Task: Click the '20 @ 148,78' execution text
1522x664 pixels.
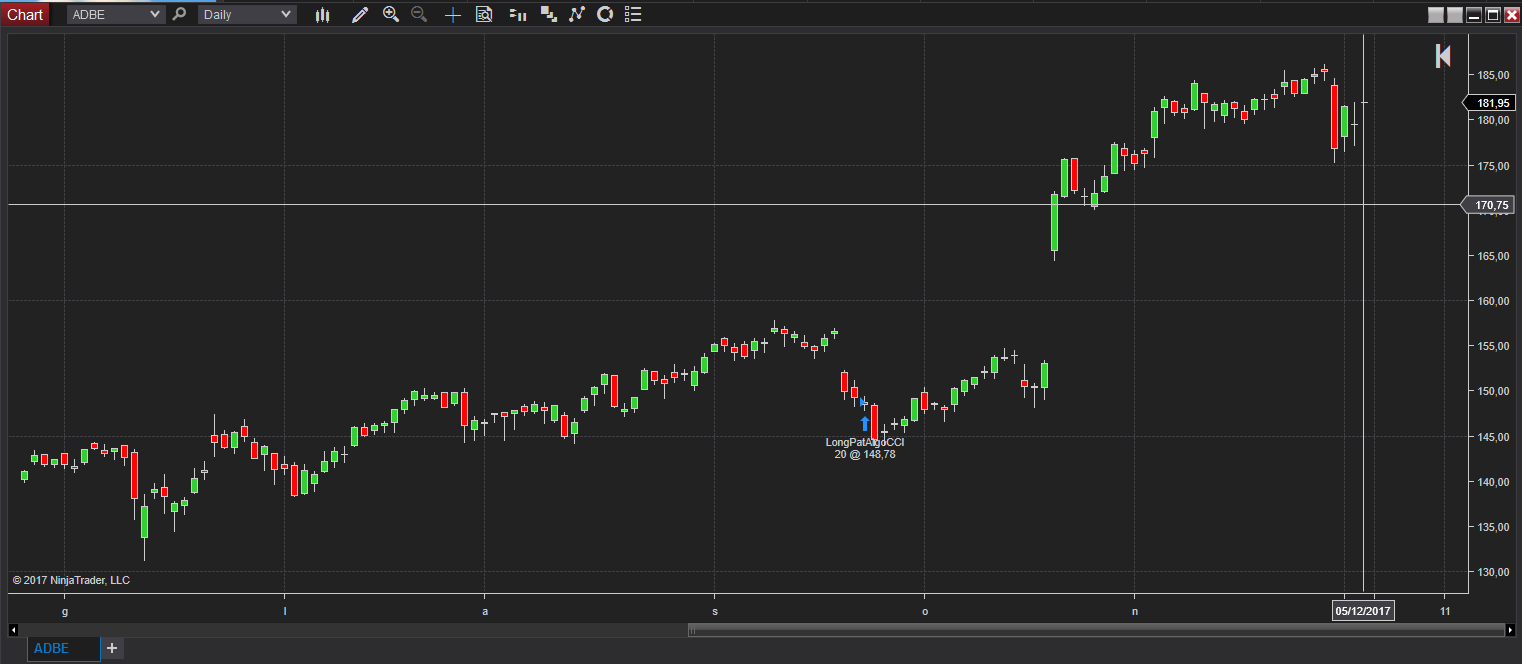Action: 865,455
